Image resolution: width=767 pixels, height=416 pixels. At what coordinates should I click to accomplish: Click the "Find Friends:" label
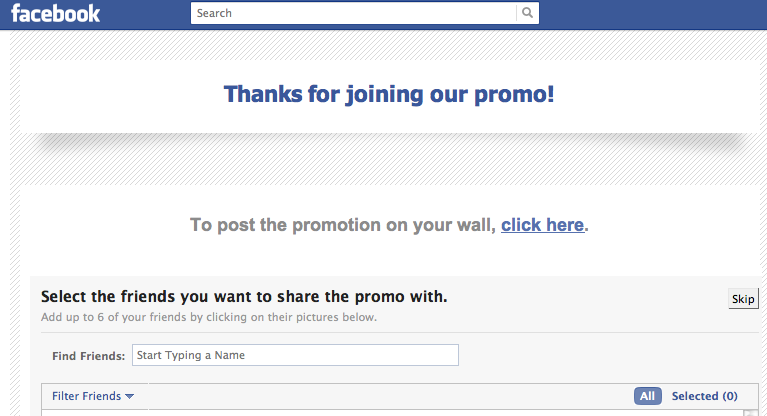tap(88, 356)
